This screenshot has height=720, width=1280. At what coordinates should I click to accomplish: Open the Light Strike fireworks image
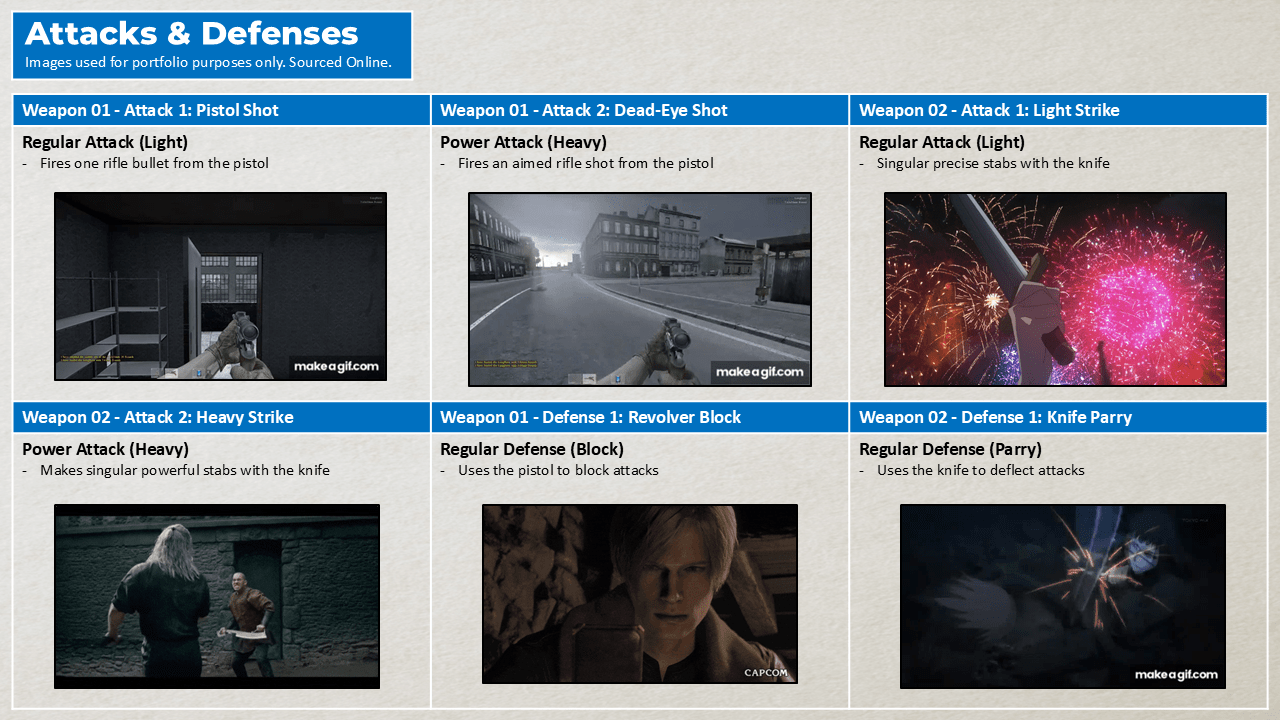pos(1055,289)
